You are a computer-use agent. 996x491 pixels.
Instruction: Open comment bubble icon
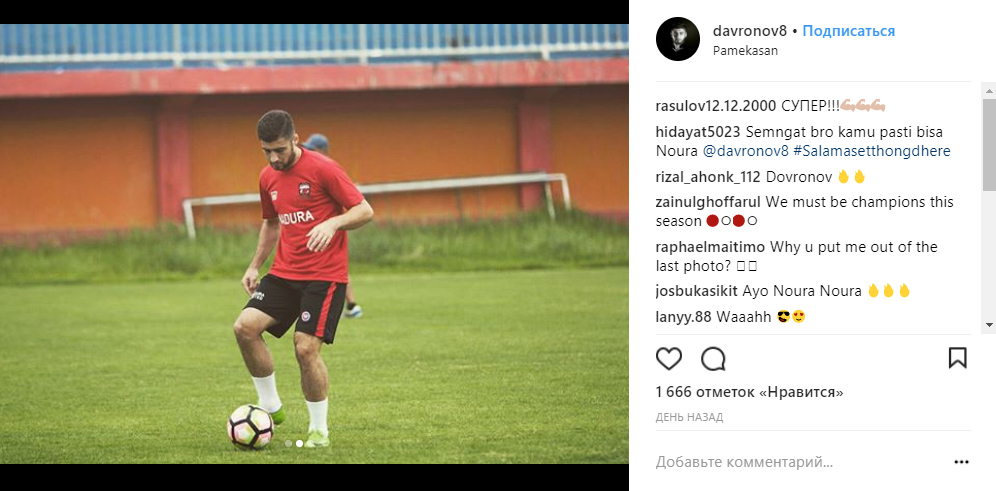tap(713, 359)
